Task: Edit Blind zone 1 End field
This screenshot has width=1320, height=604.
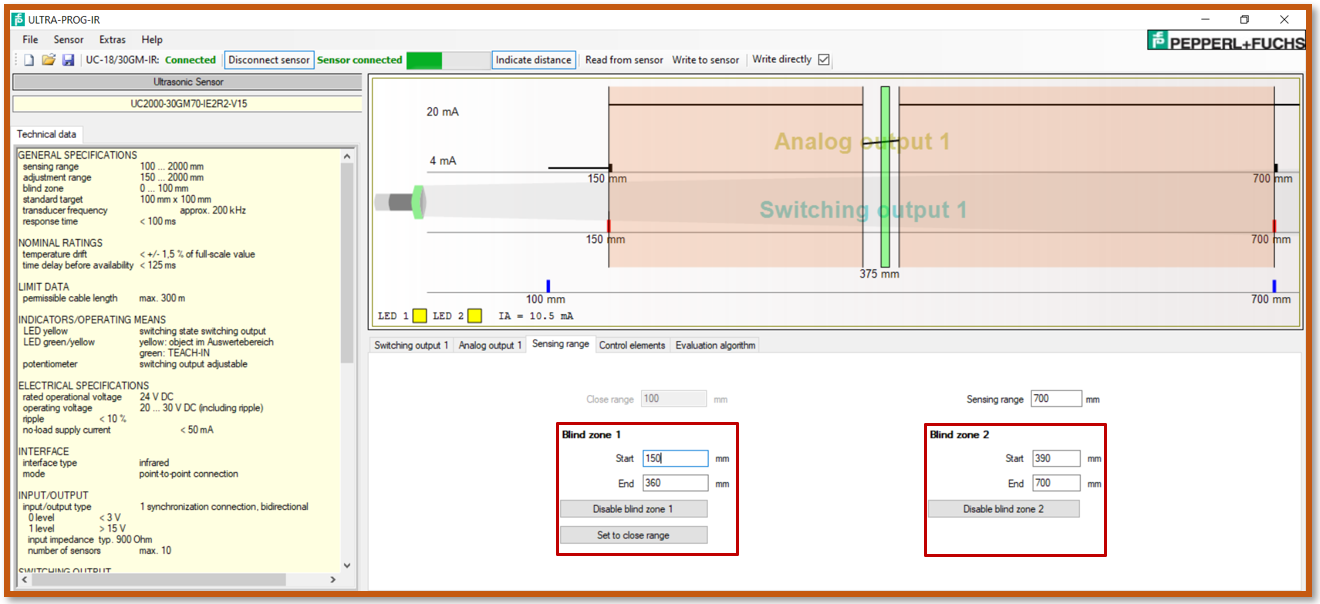Action: [x=675, y=483]
